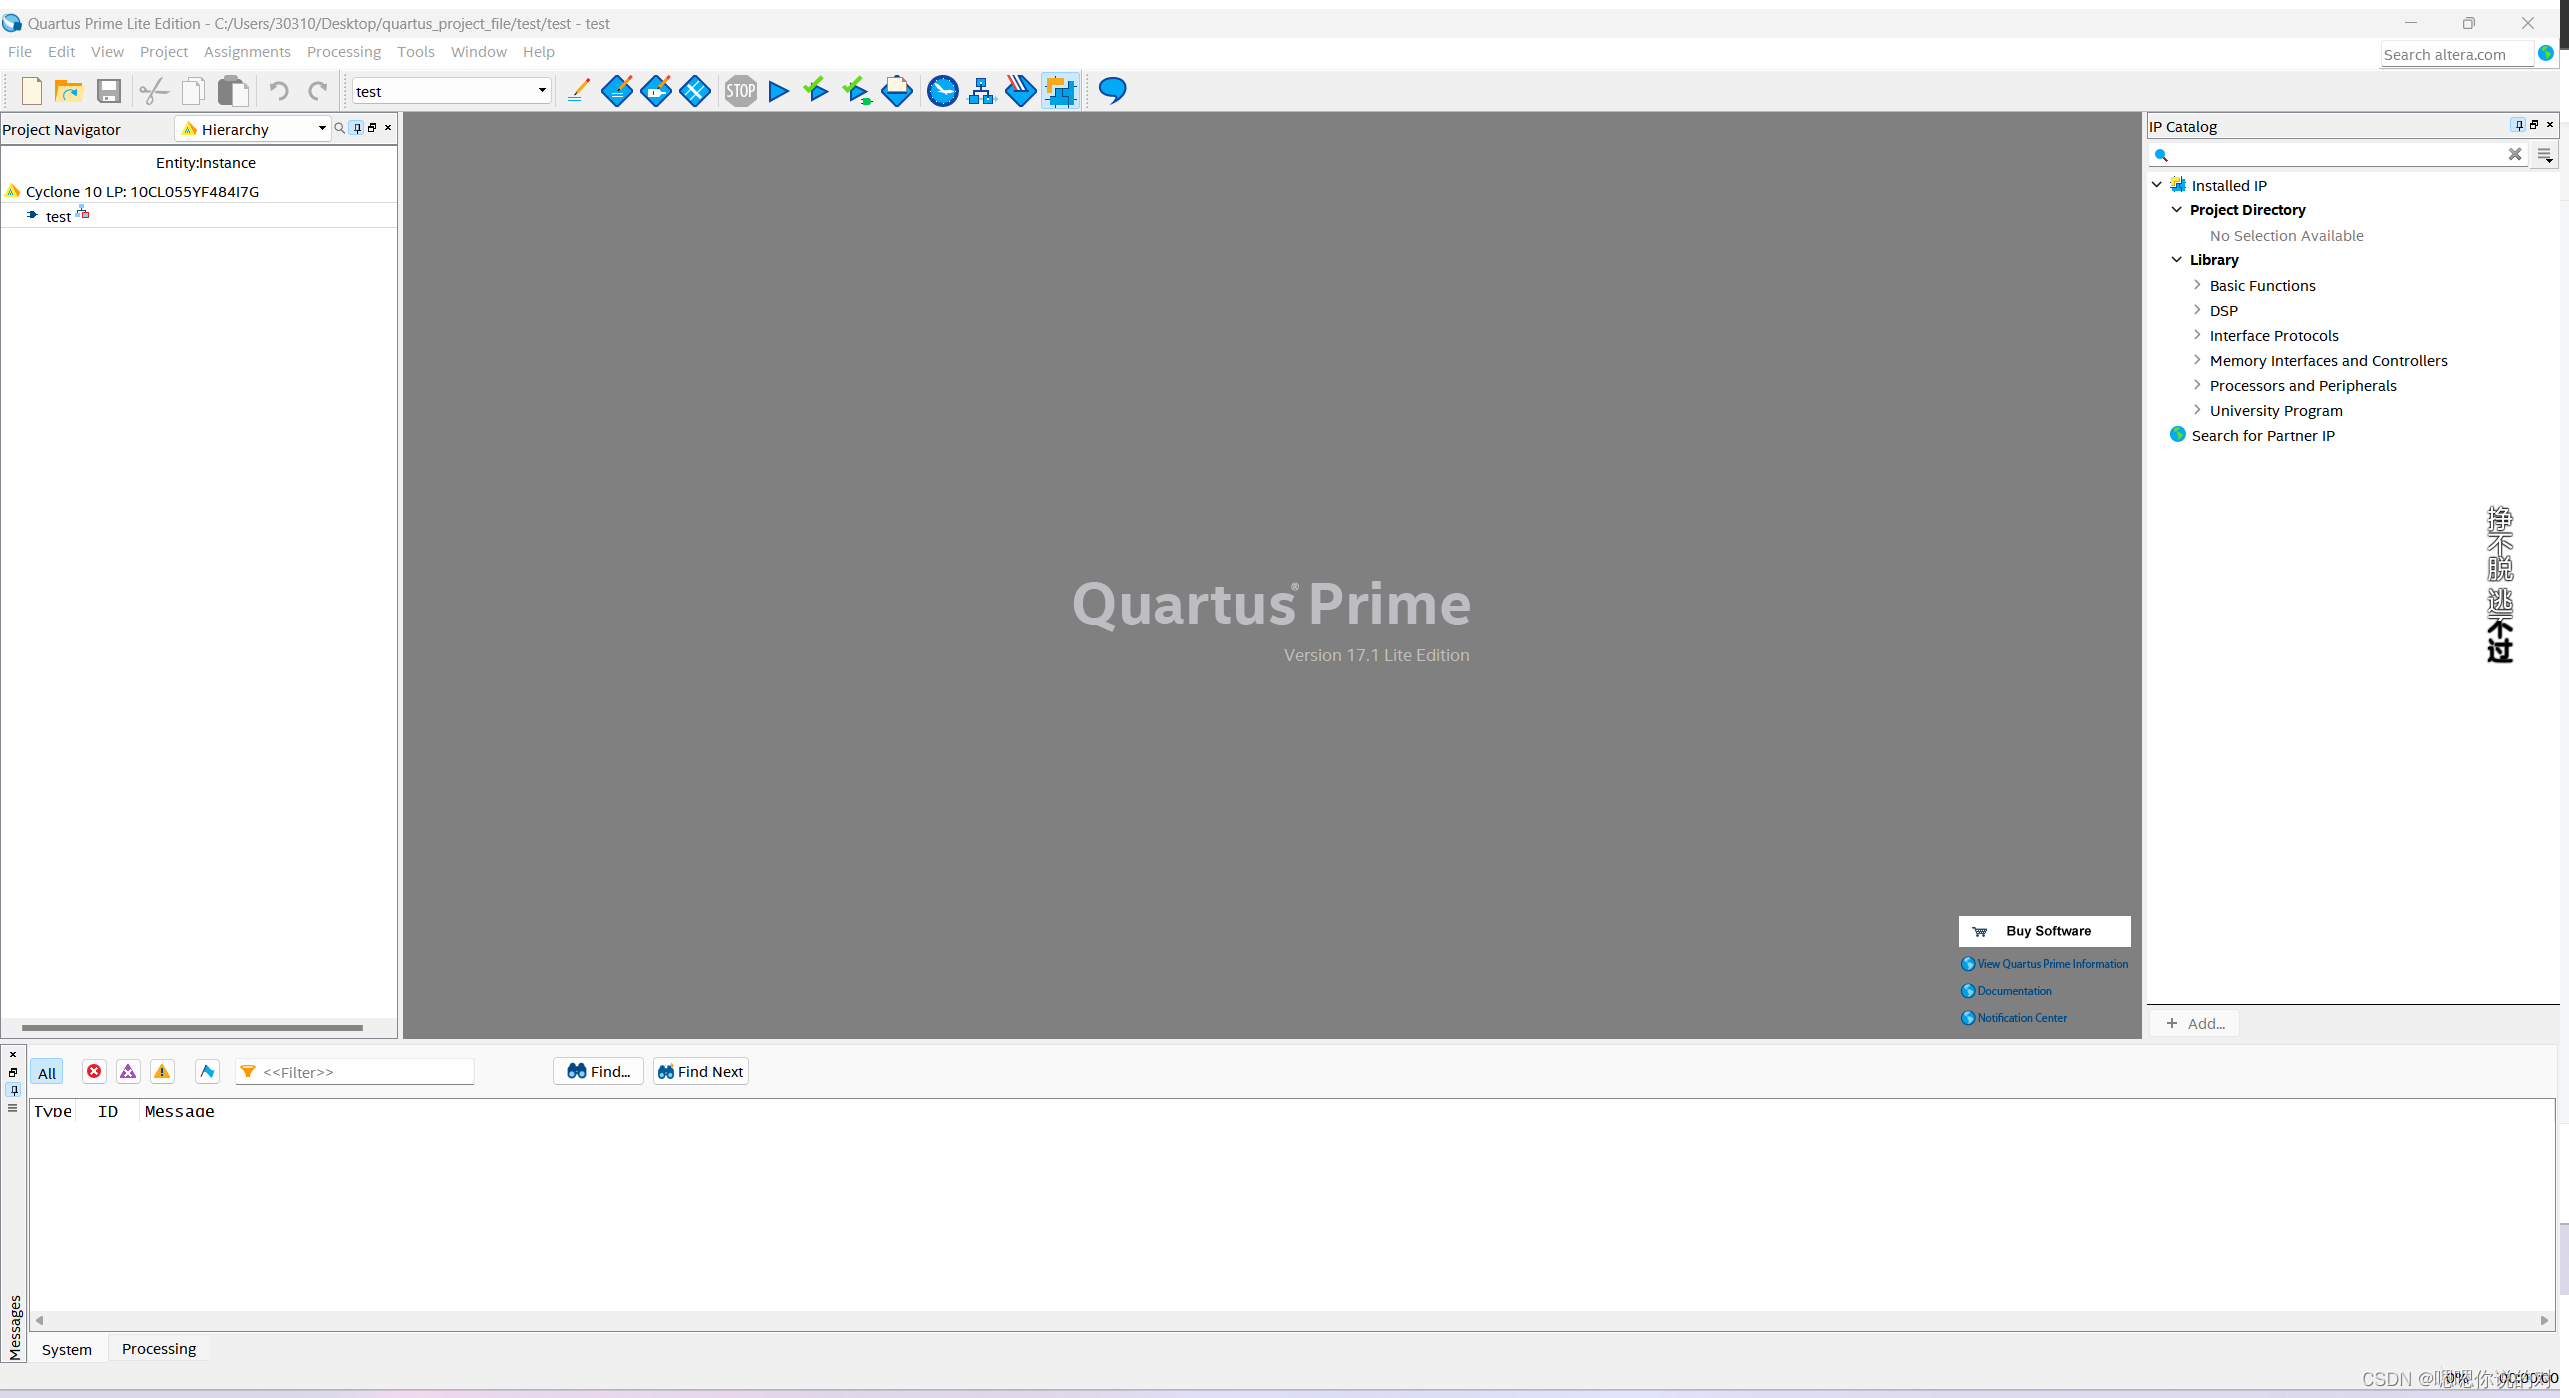Toggle the All messages filter
This screenshot has height=1398, width=2569.
pyautogui.click(x=47, y=1073)
